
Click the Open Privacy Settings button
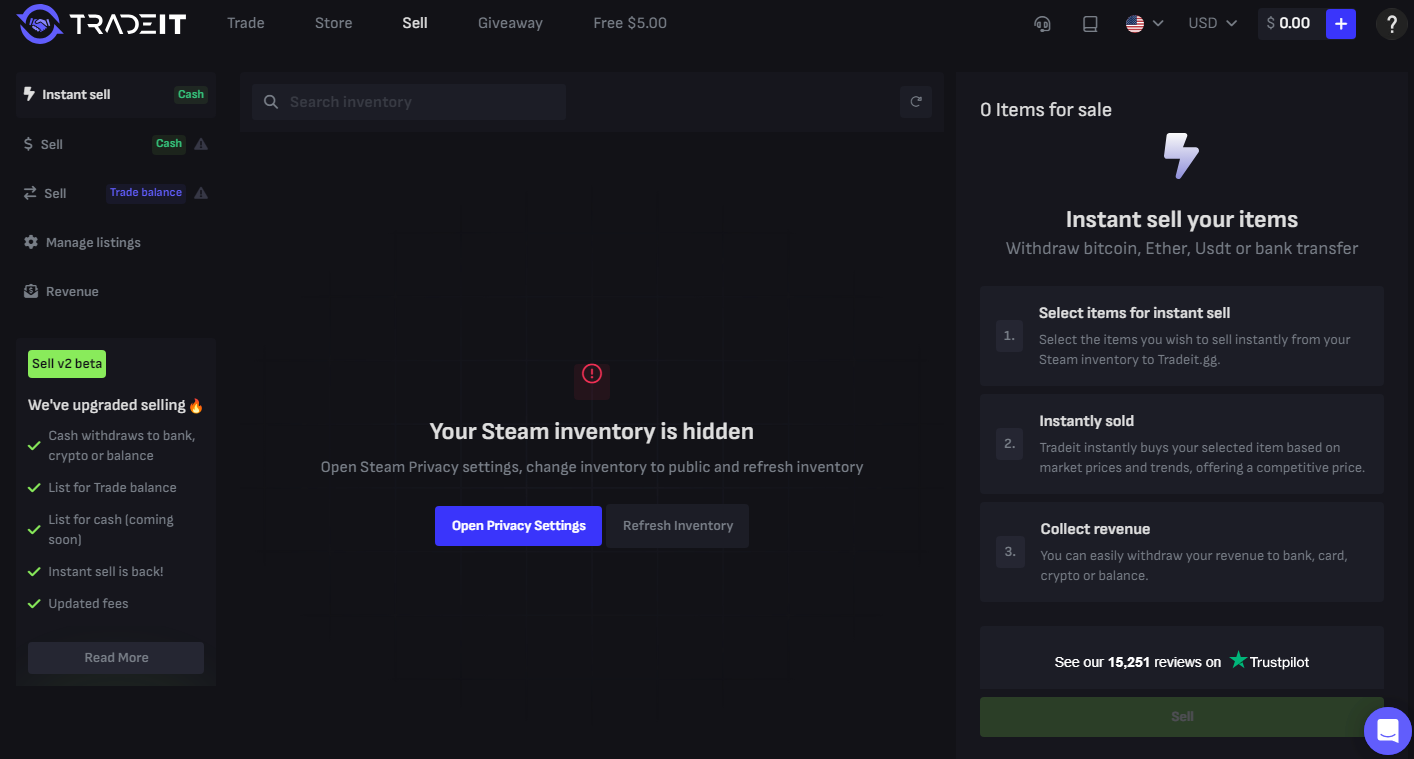518,526
